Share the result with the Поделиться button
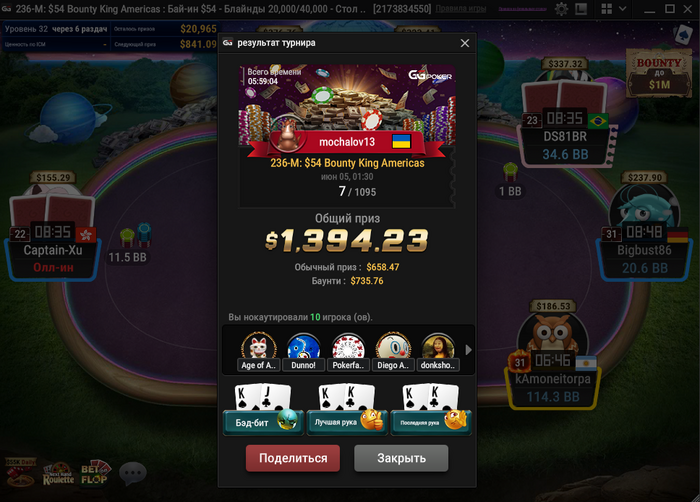Screen dimensions: 700x502 pos(293,458)
